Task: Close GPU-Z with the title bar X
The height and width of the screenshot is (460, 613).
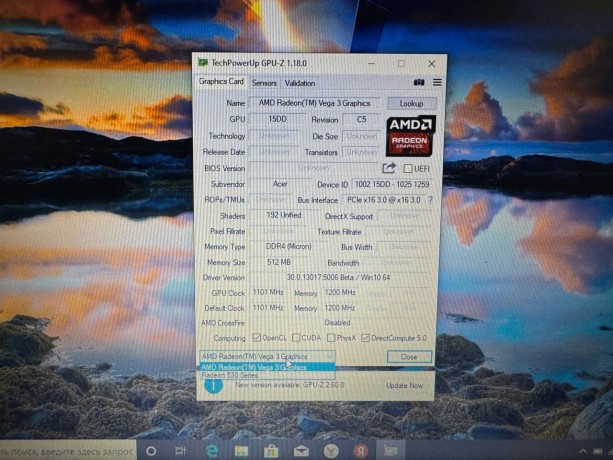Action: pos(431,64)
